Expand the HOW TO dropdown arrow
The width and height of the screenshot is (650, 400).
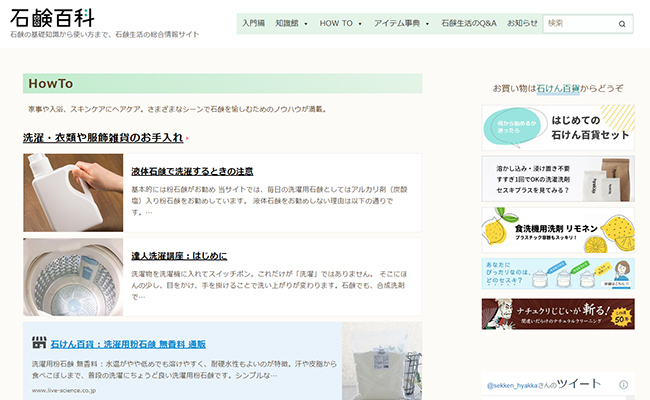coord(360,24)
